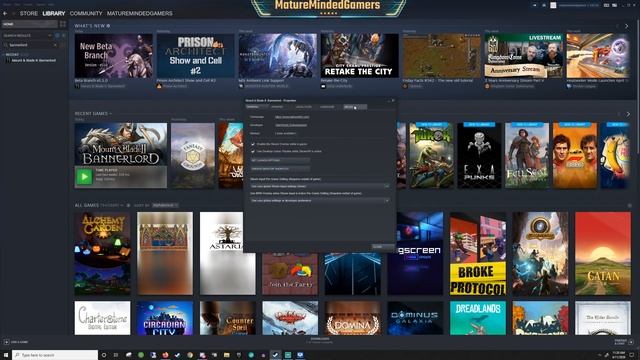Toggle Use Desktop Game Theatre while SteamVR active
The width and height of the screenshot is (640, 360).
(253, 151)
